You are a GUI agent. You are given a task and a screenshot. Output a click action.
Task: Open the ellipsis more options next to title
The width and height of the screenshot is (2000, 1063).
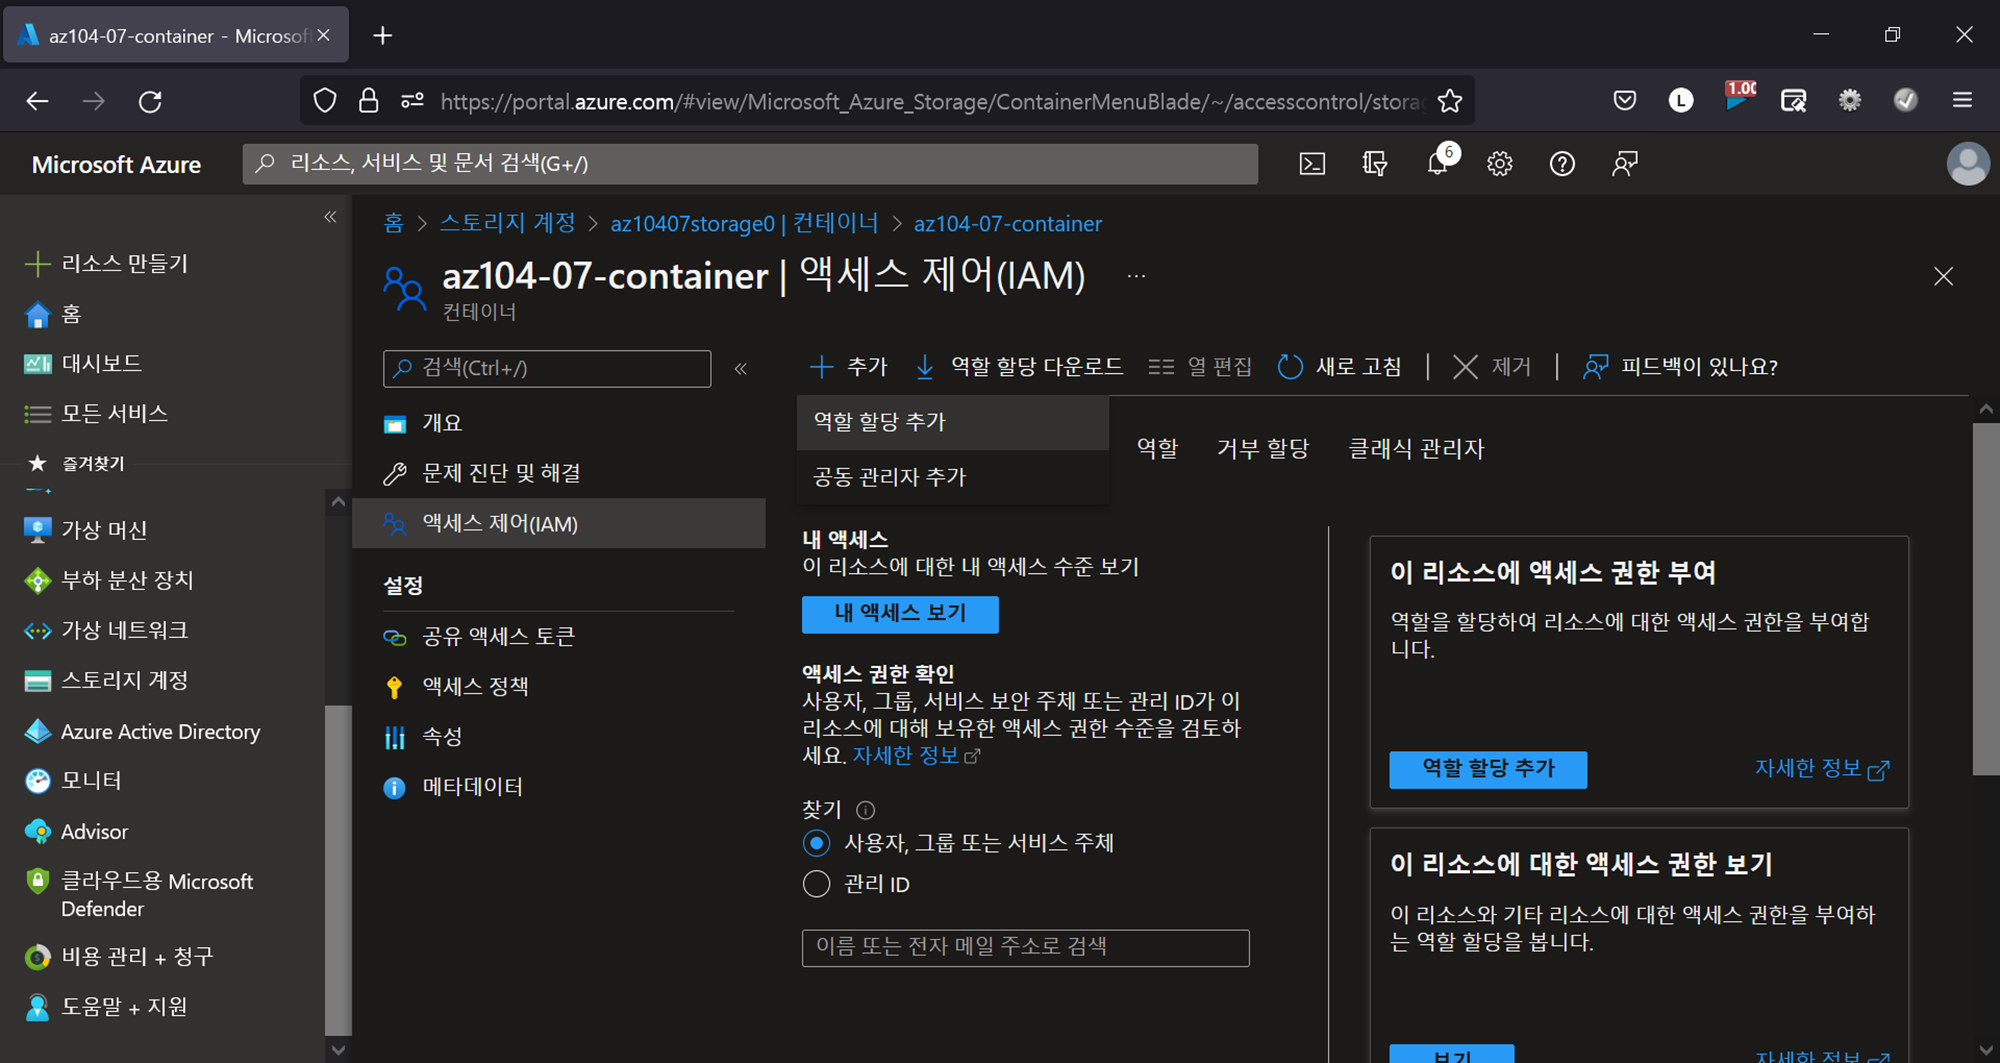[1136, 276]
